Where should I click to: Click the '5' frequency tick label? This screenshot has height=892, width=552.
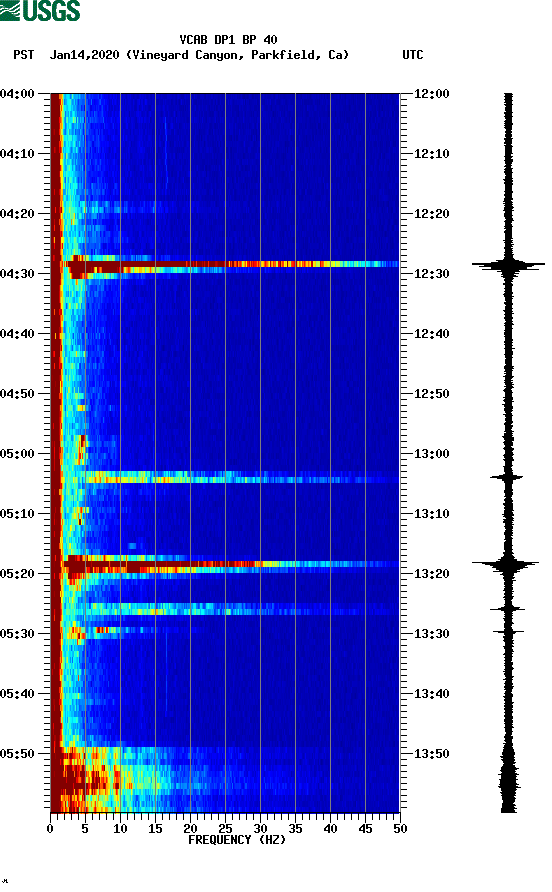85,829
